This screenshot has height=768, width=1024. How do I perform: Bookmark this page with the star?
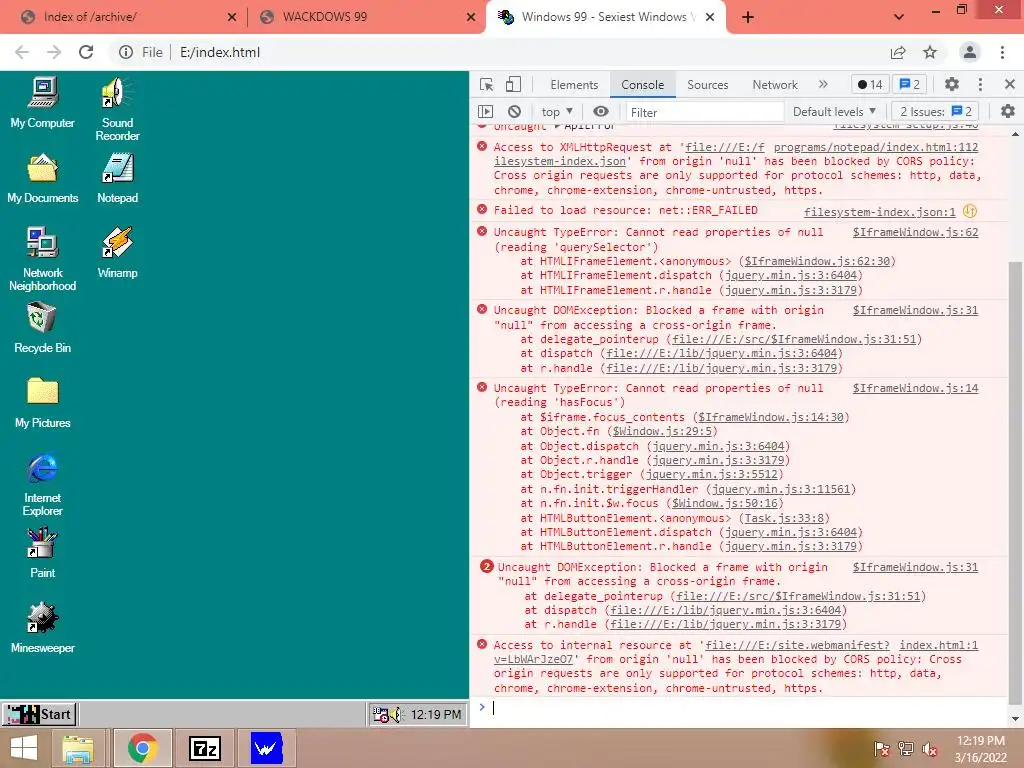930,52
